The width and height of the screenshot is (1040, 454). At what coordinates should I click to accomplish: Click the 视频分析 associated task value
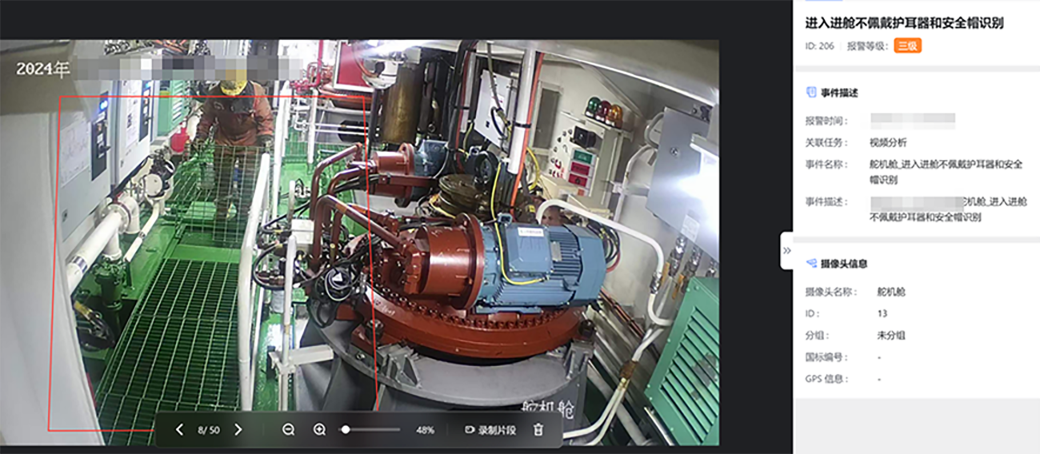click(888, 142)
